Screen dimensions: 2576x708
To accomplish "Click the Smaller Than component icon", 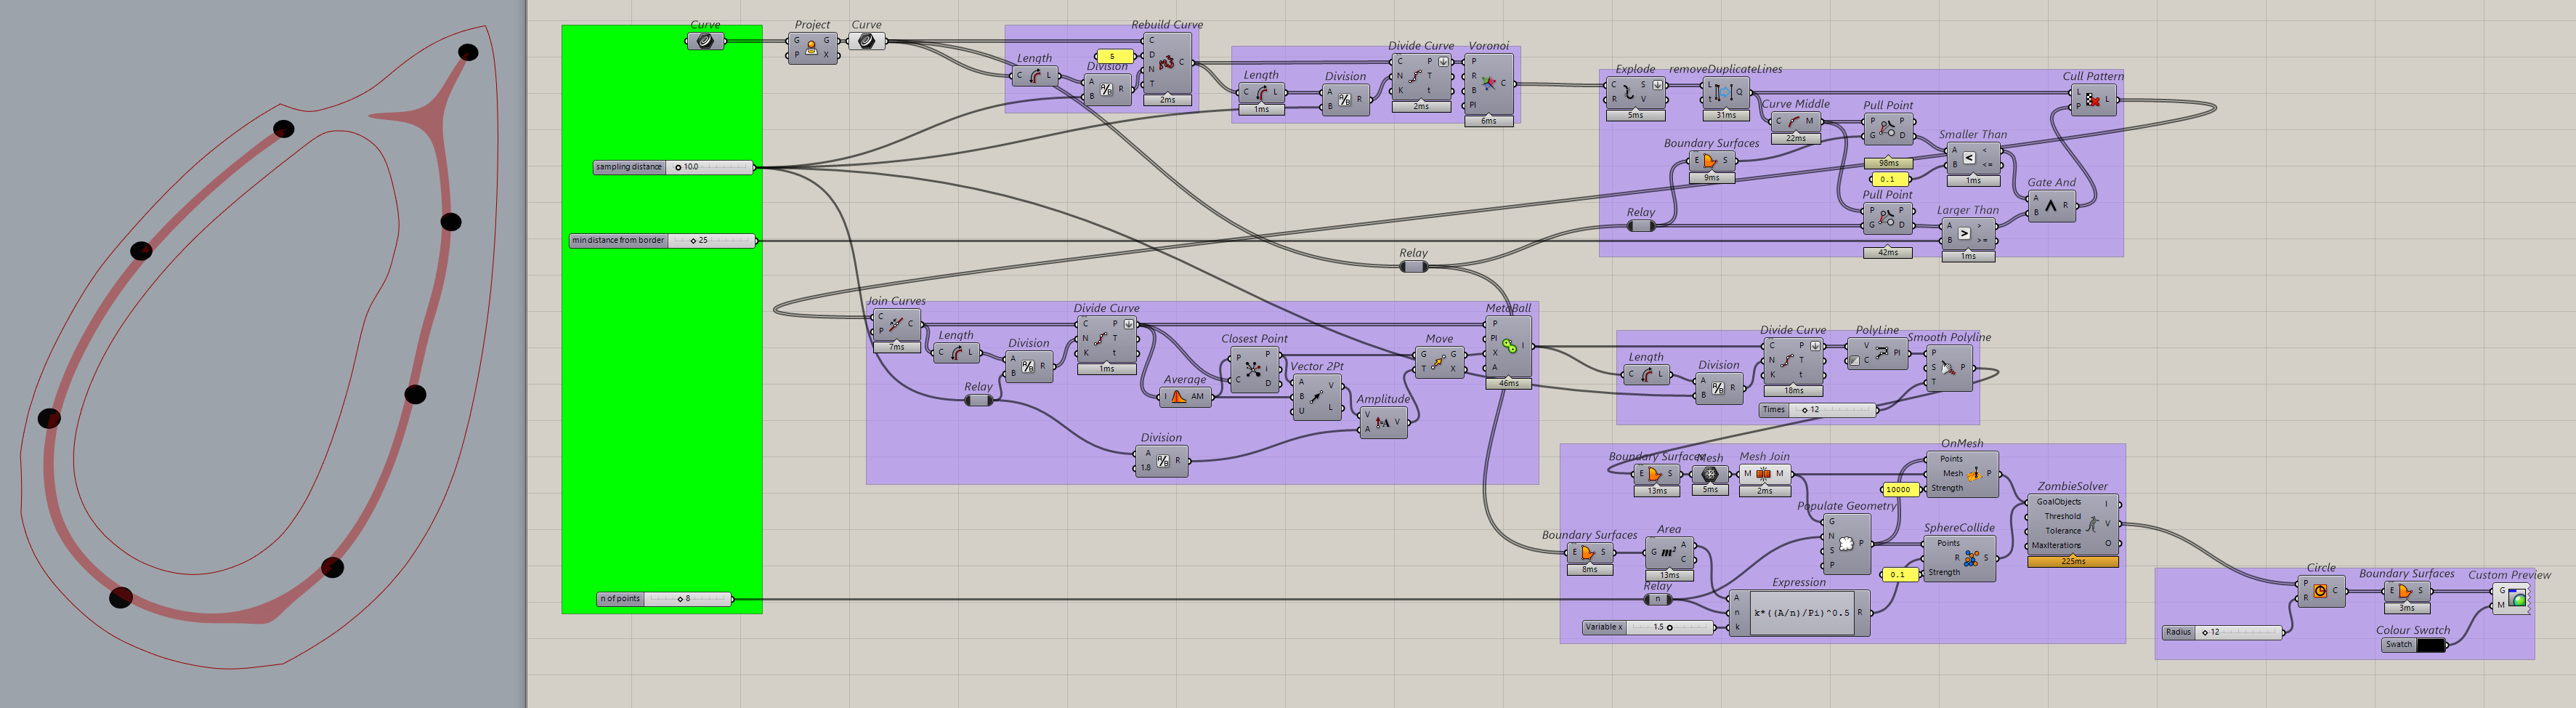I will [1968, 157].
